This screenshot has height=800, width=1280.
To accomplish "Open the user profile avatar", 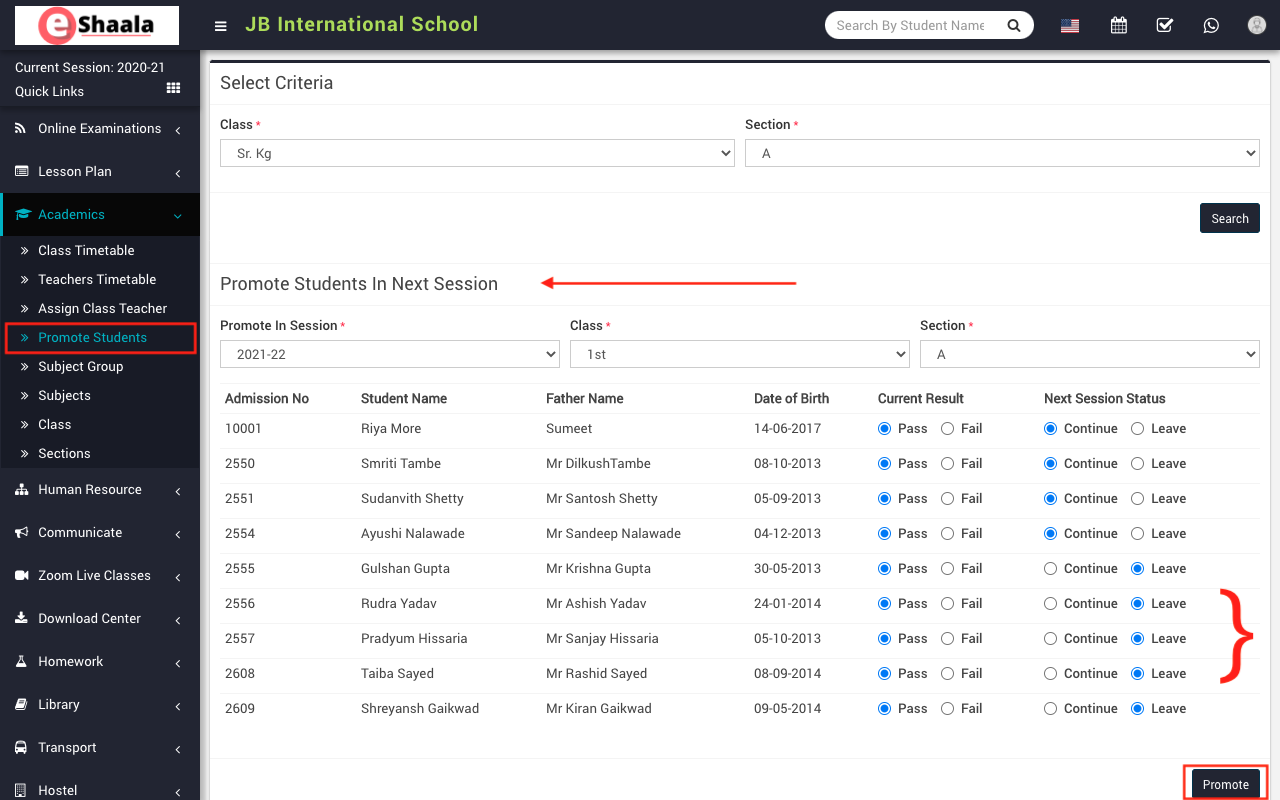I will (x=1257, y=26).
